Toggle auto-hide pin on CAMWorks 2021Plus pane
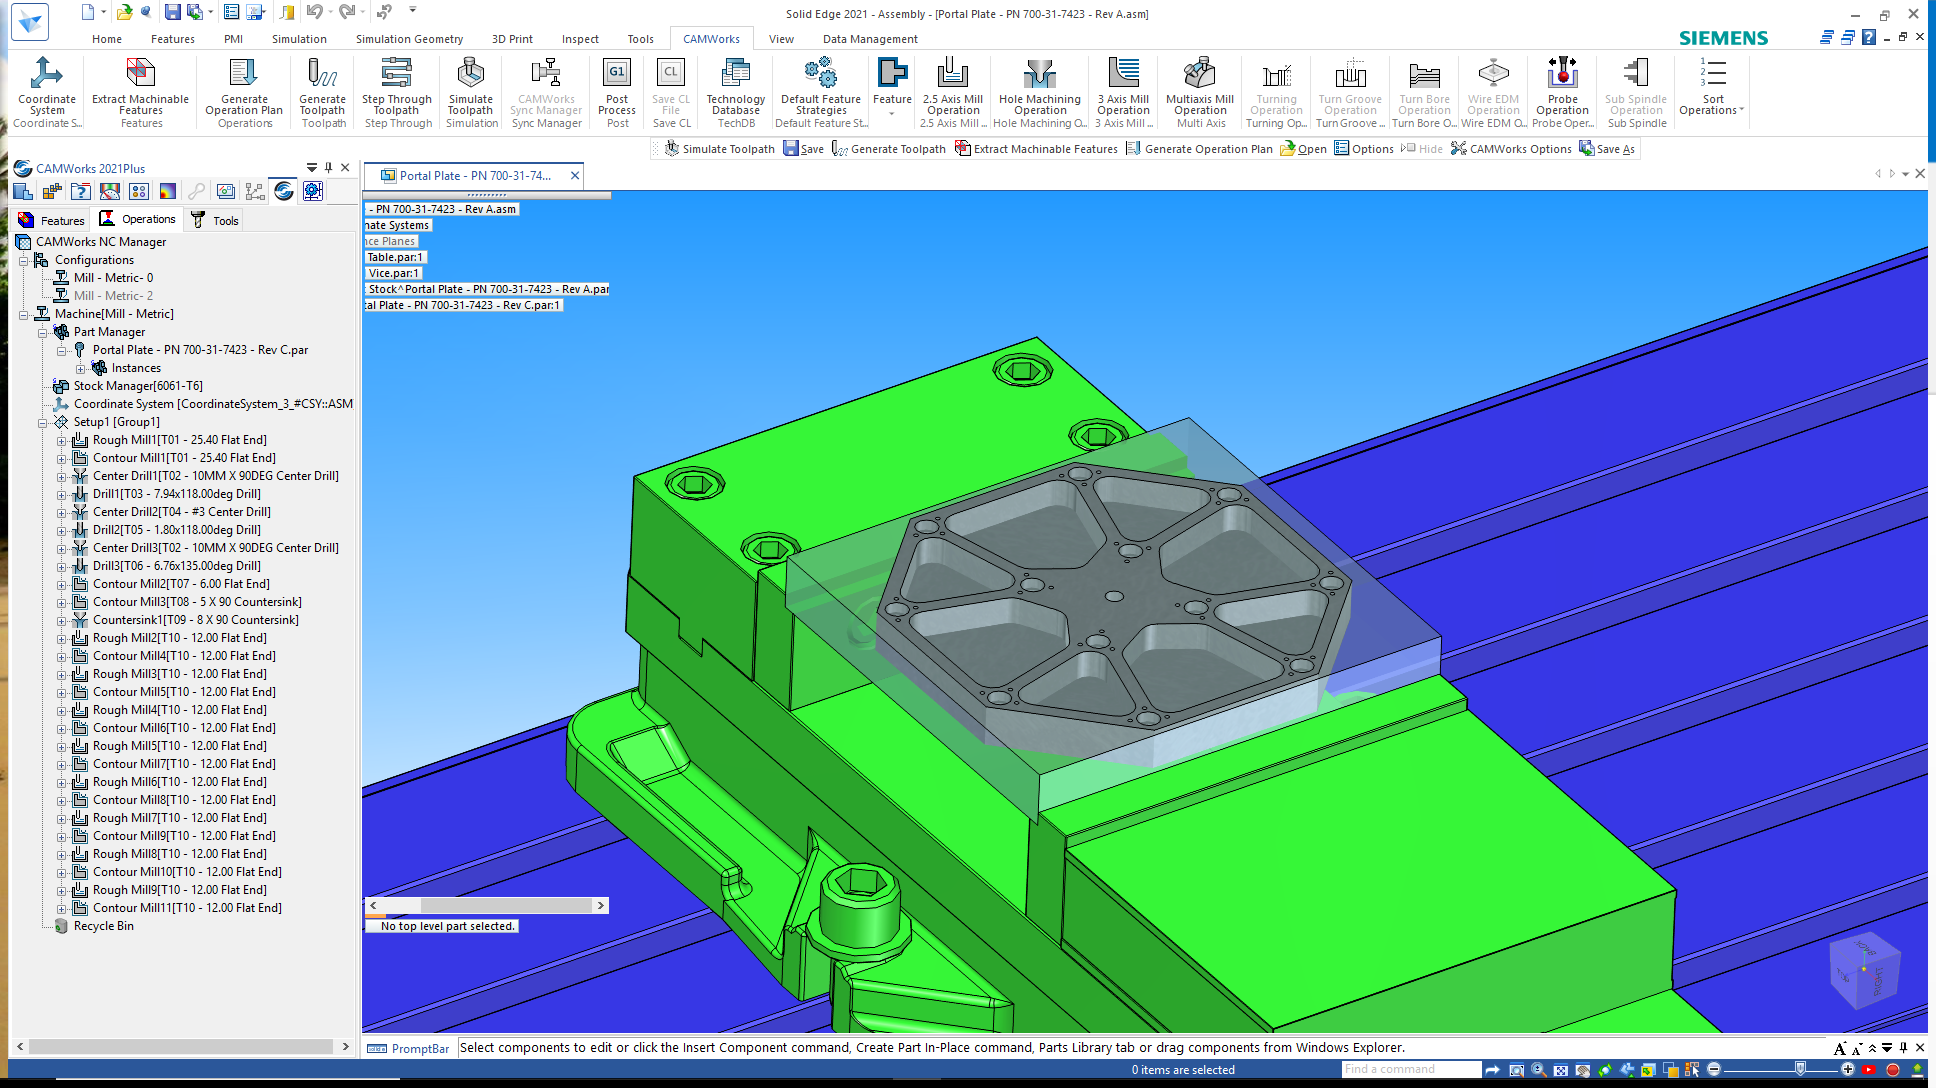The image size is (1936, 1088). (x=327, y=168)
